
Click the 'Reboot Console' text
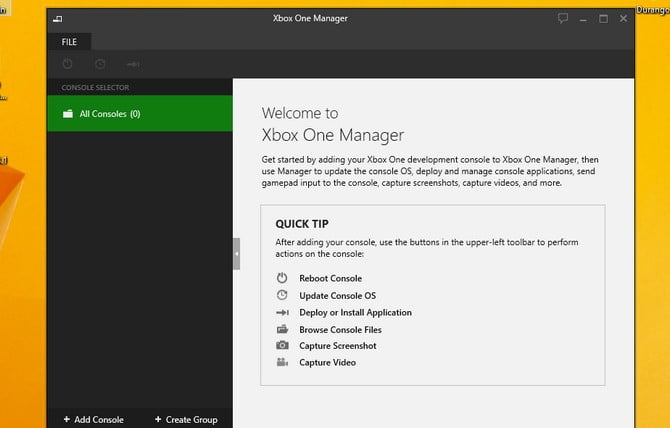click(x=330, y=278)
